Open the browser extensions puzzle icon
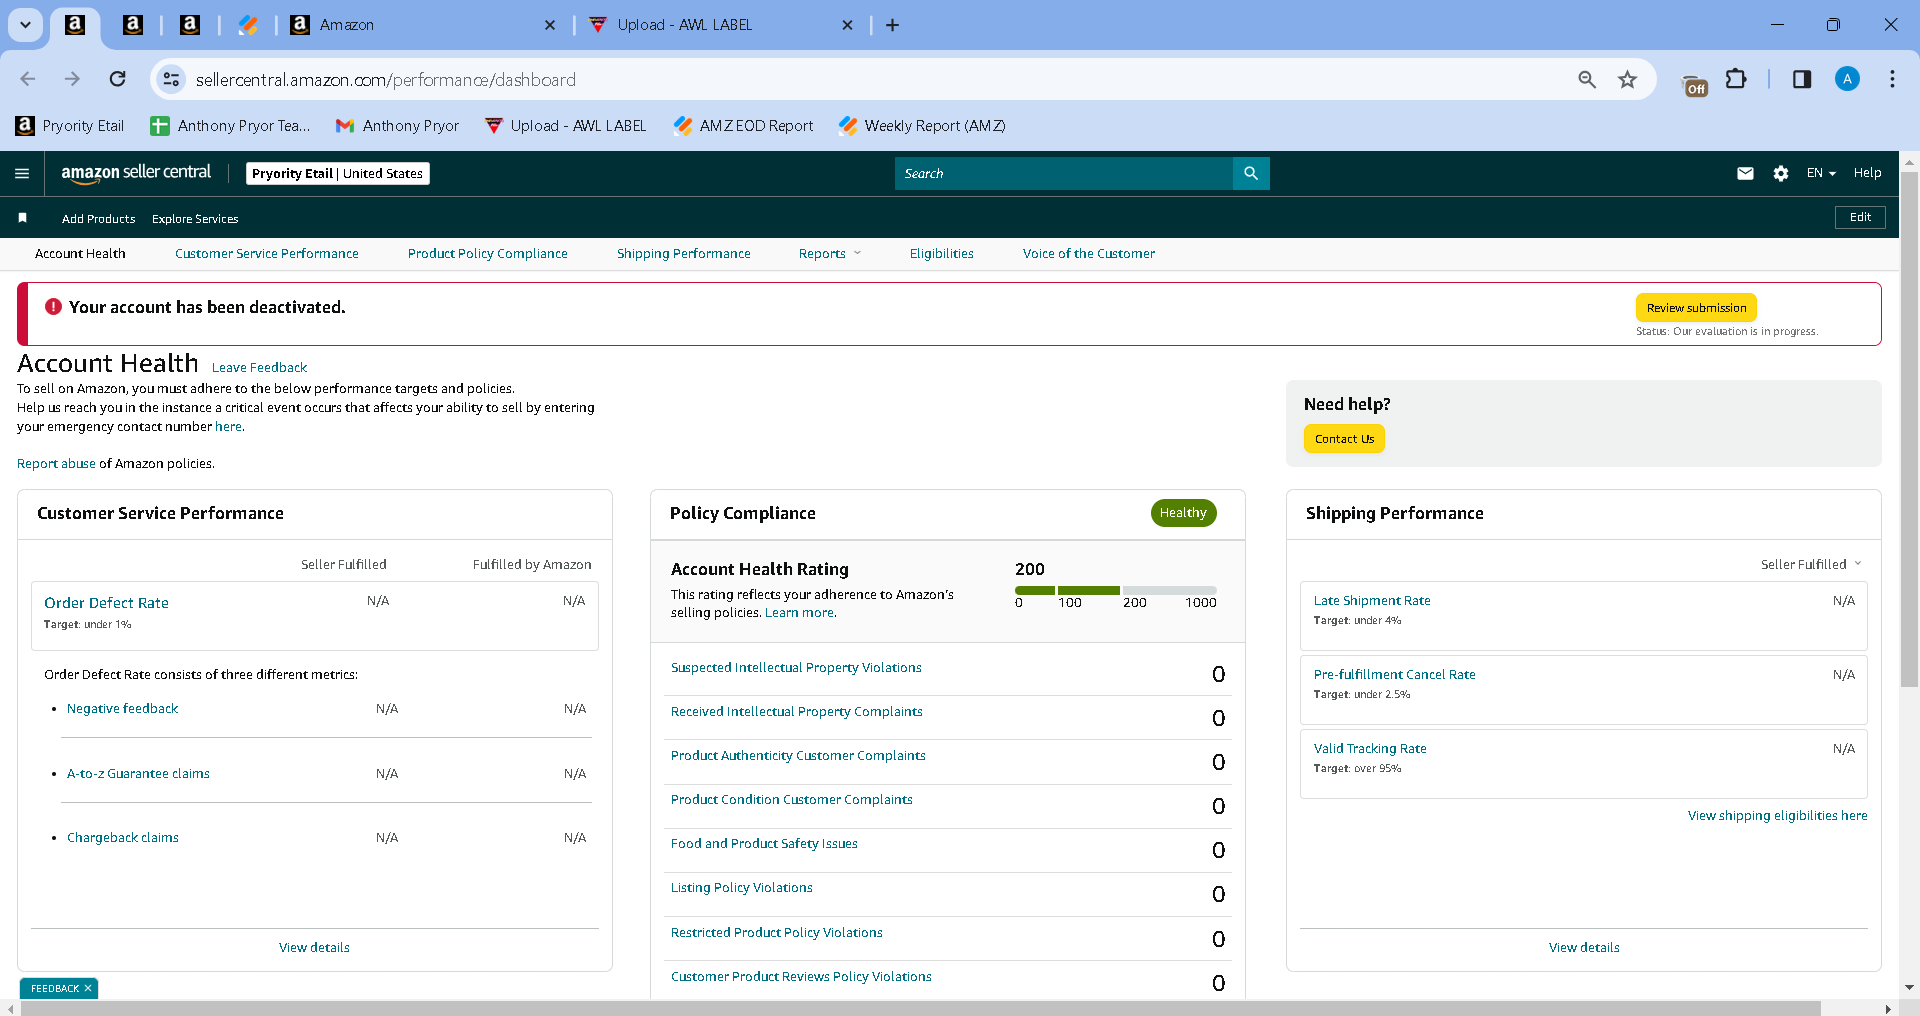The height and width of the screenshot is (1016, 1920). pyautogui.click(x=1737, y=79)
